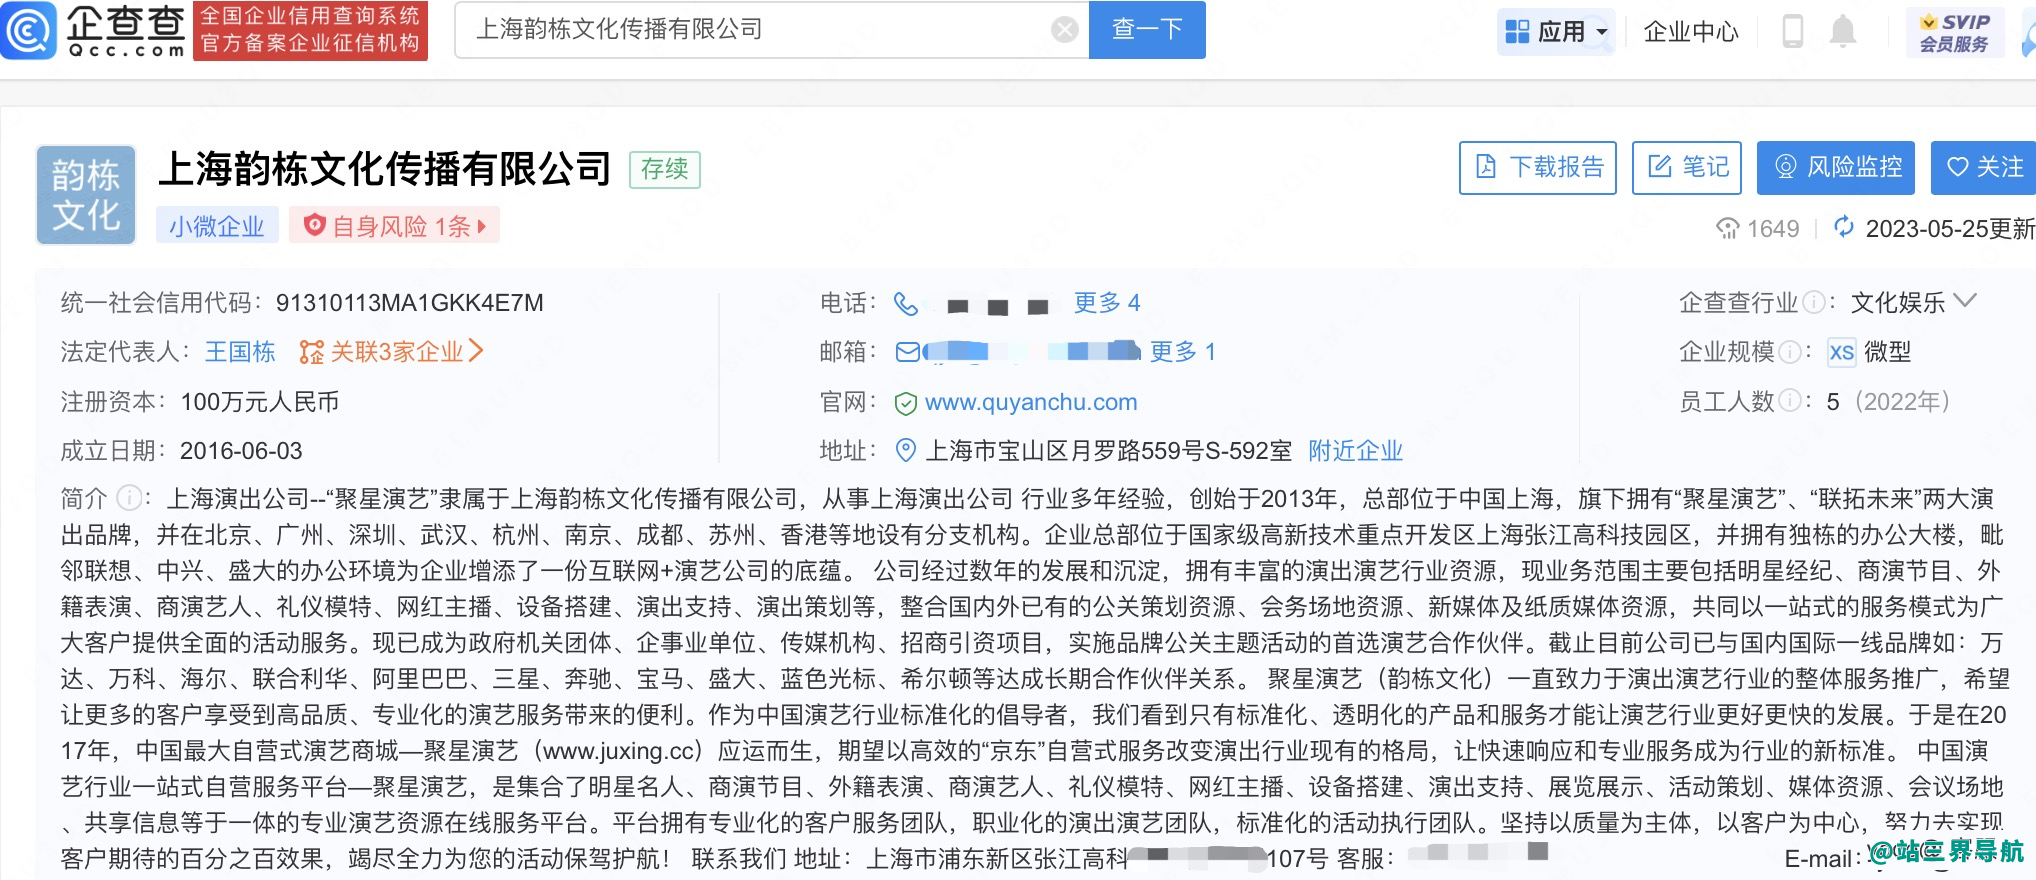The image size is (2036, 880).
Task: Click the location pin icon beside address
Action: [906, 451]
